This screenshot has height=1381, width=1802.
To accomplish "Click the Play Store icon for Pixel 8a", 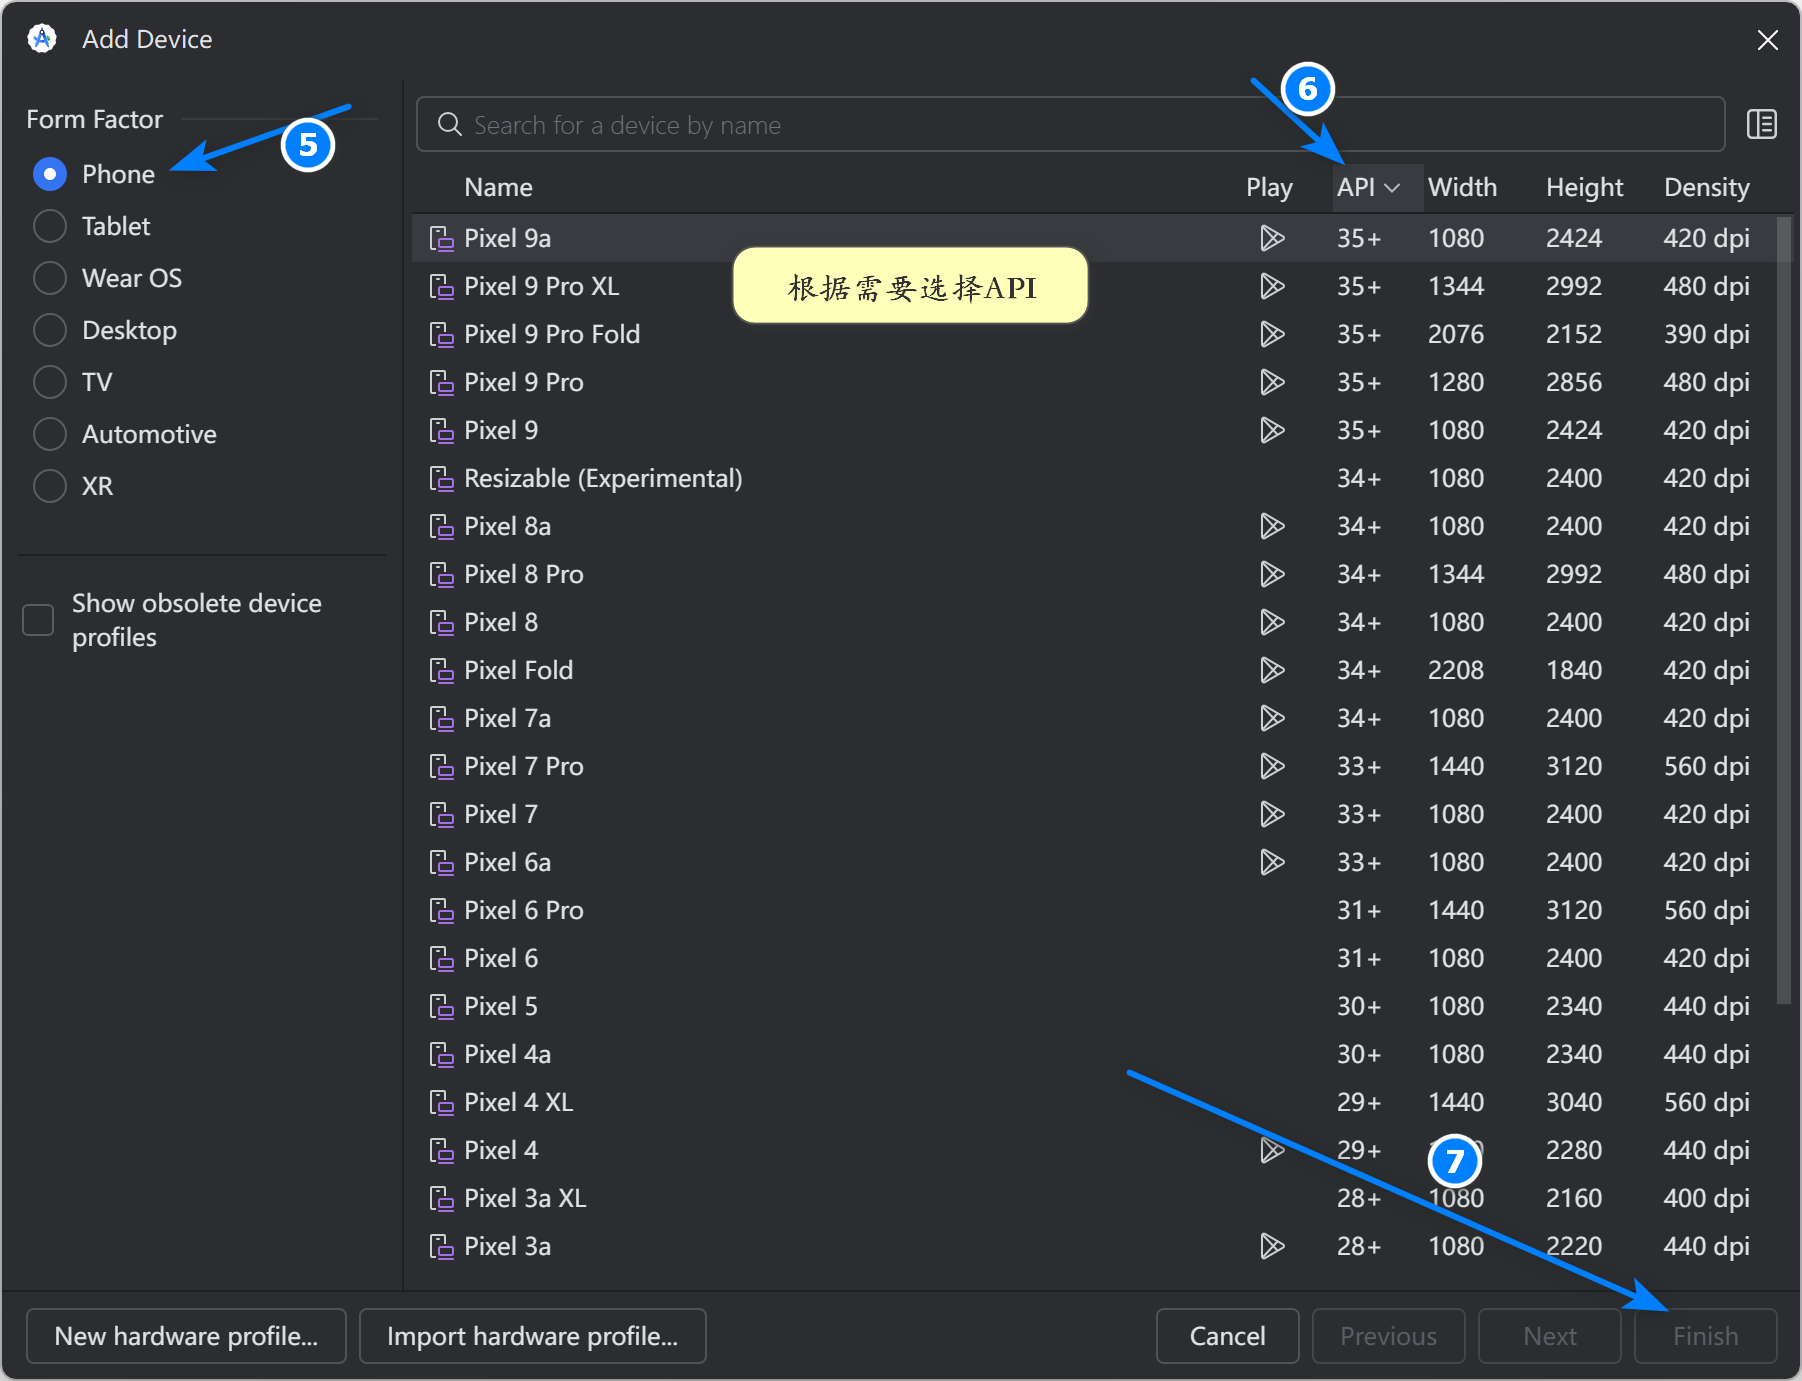I will pos(1272,526).
